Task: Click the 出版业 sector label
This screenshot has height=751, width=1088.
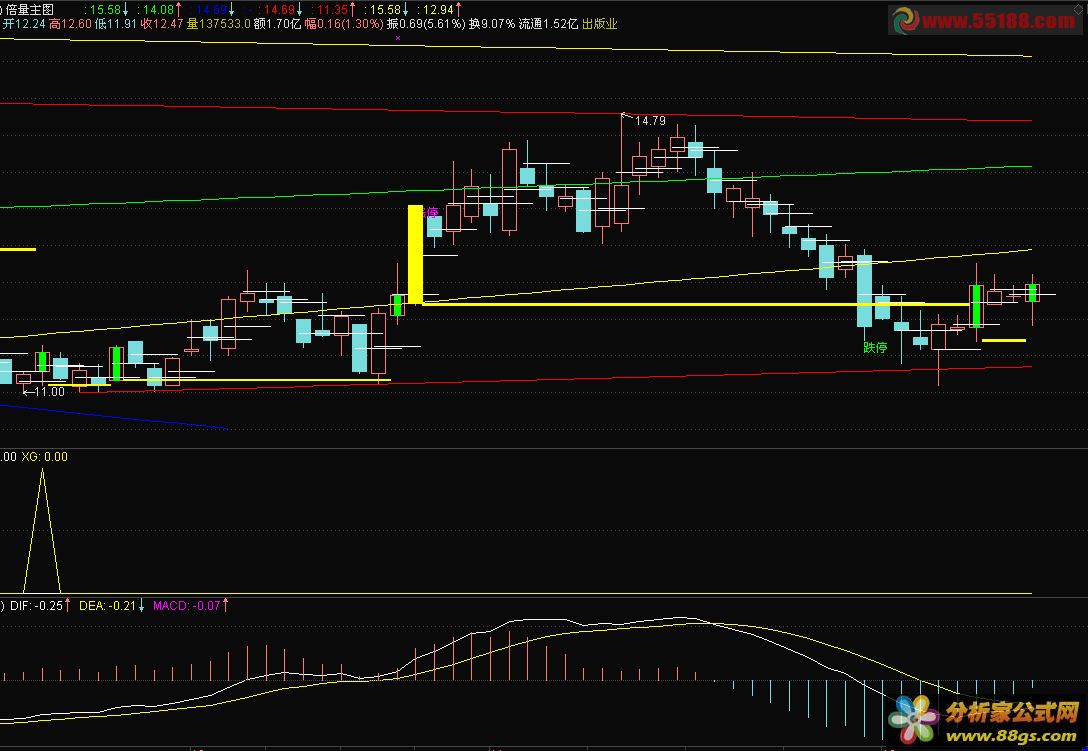Action: (x=600, y=24)
